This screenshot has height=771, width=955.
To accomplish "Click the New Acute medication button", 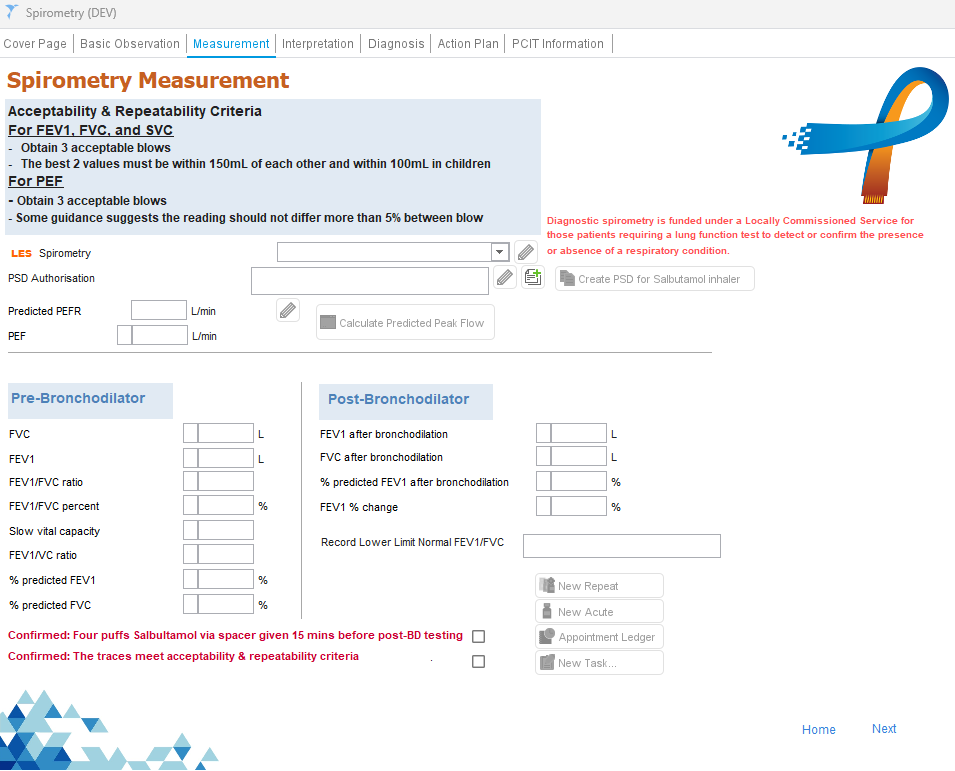I will (599, 611).
